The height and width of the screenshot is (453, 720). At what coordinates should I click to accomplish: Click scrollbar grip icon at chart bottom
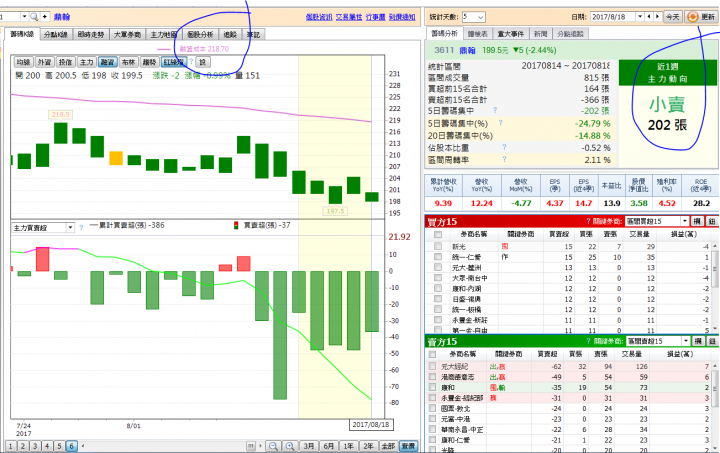pos(251,446)
